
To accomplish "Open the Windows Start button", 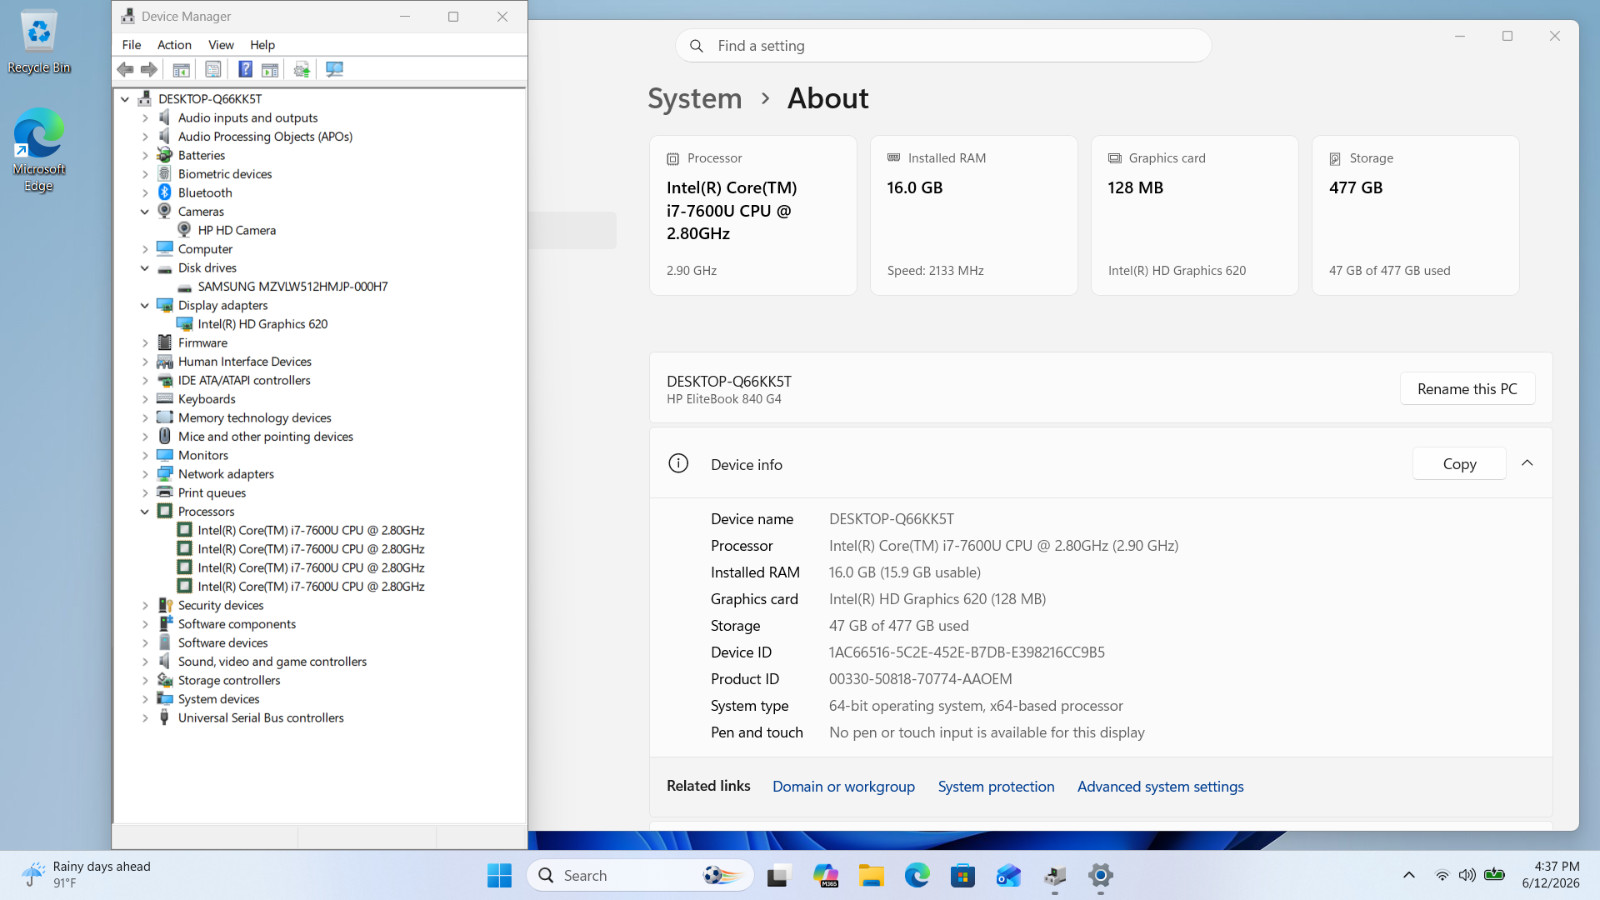I will pos(499,876).
